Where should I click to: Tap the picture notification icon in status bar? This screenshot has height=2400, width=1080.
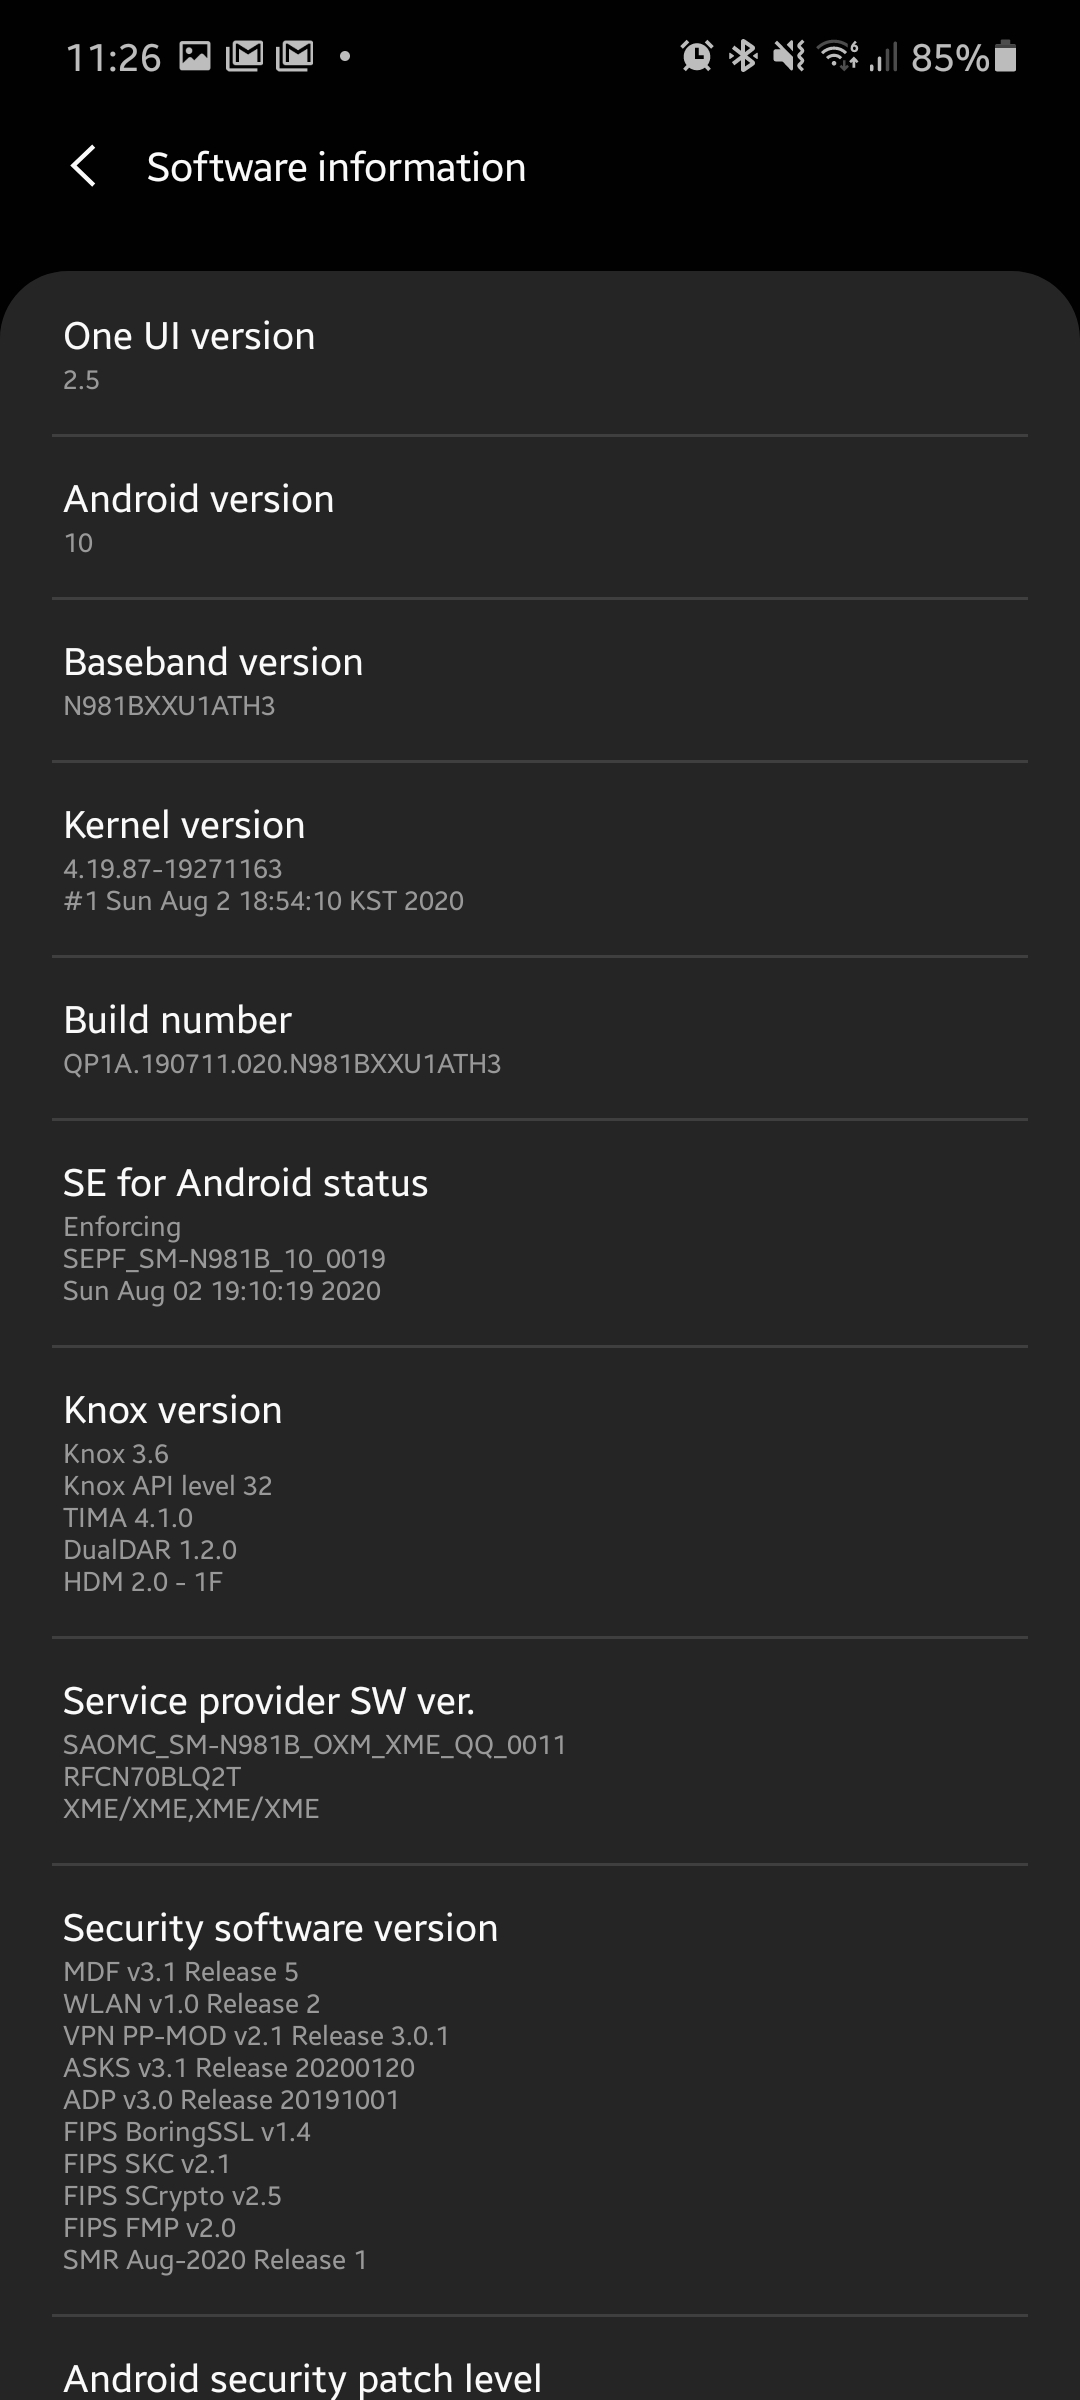(x=195, y=56)
